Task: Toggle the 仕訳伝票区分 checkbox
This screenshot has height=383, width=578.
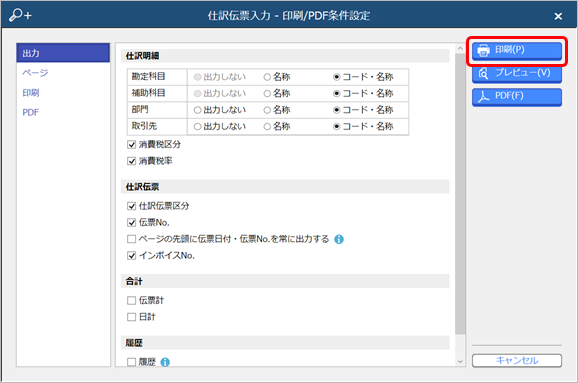Action: pos(132,206)
